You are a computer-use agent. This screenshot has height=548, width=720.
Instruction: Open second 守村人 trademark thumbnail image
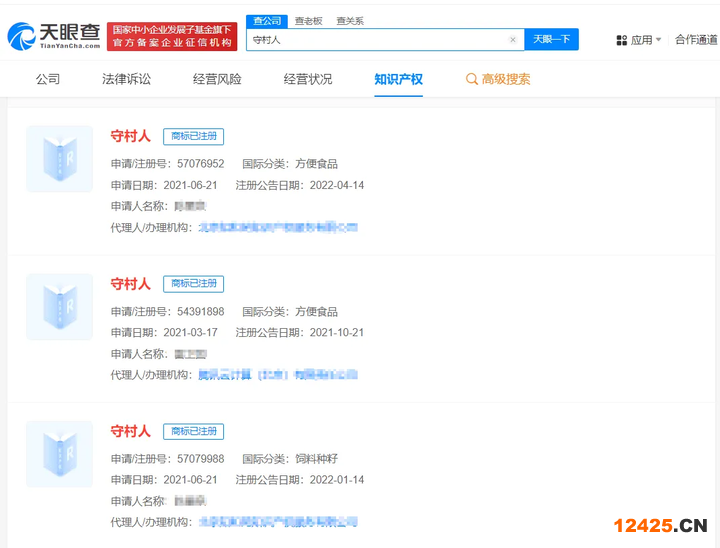(x=59, y=306)
